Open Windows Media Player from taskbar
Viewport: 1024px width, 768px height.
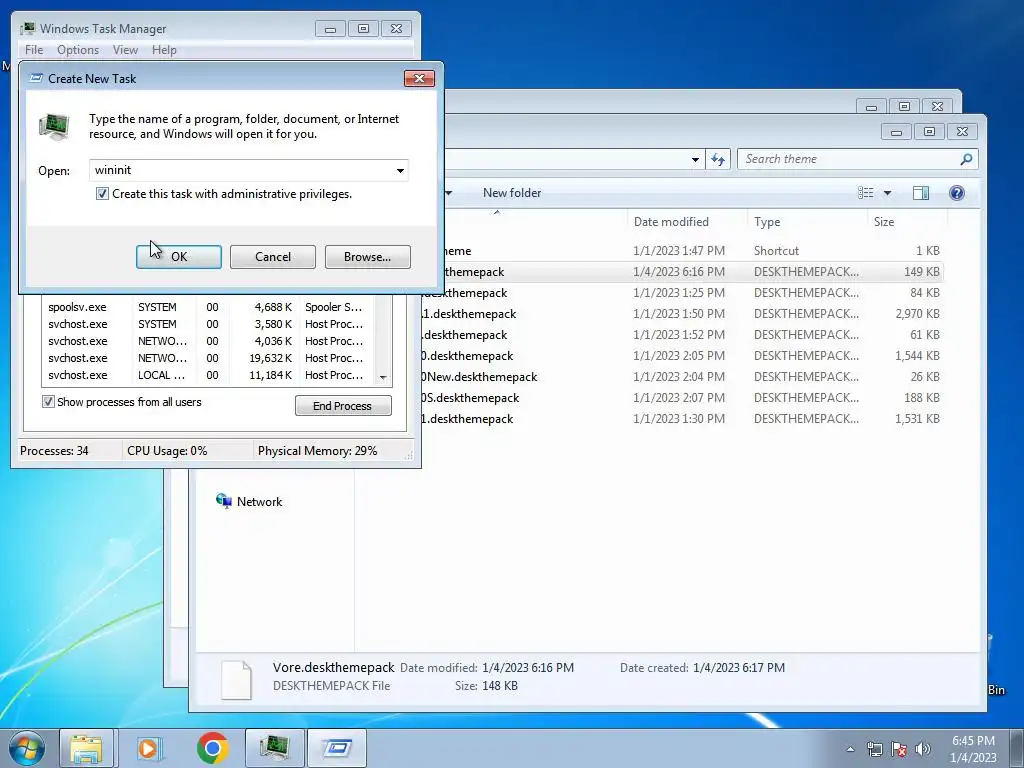click(x=149, y=748)
